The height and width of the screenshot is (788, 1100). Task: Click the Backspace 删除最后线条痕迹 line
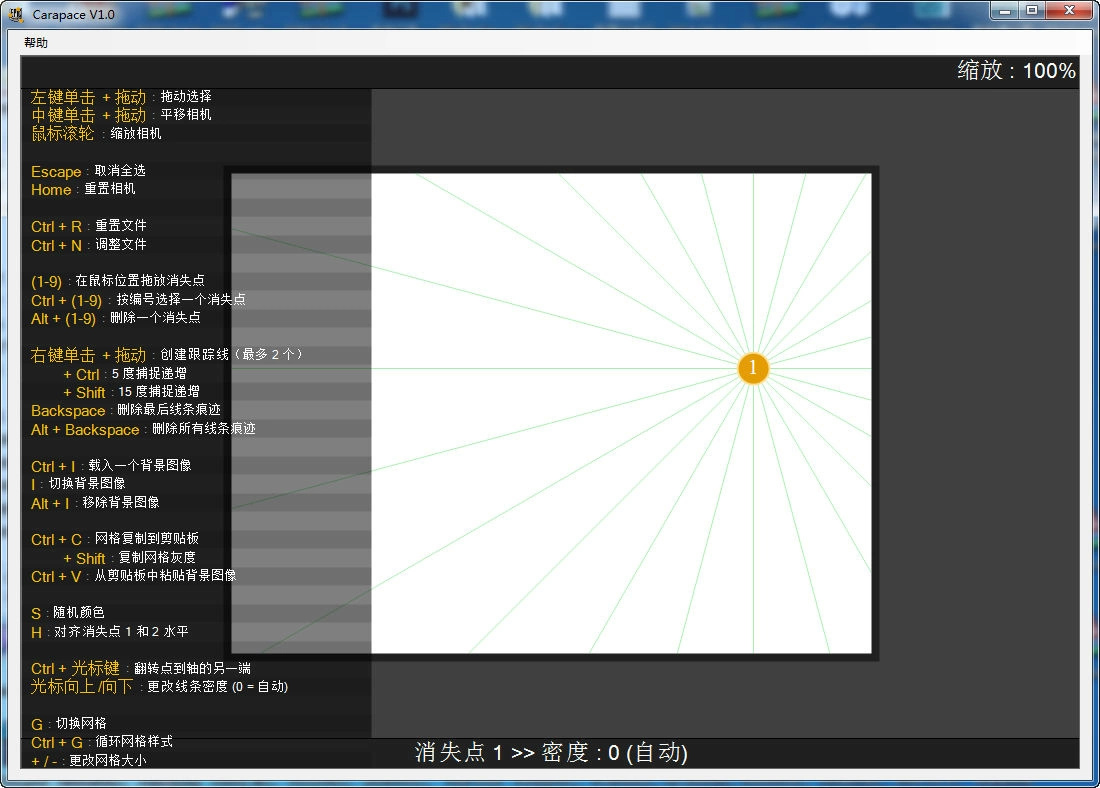126,410
